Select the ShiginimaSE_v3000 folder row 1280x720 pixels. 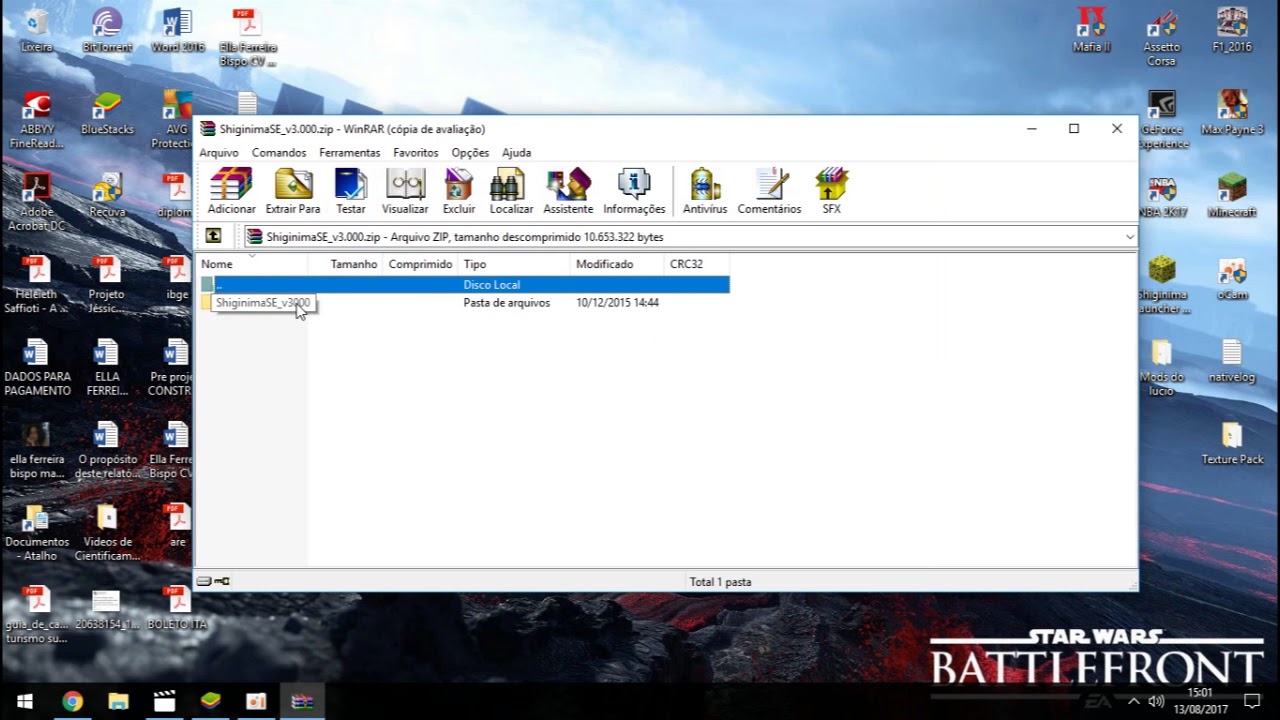[x=464, y=302]
